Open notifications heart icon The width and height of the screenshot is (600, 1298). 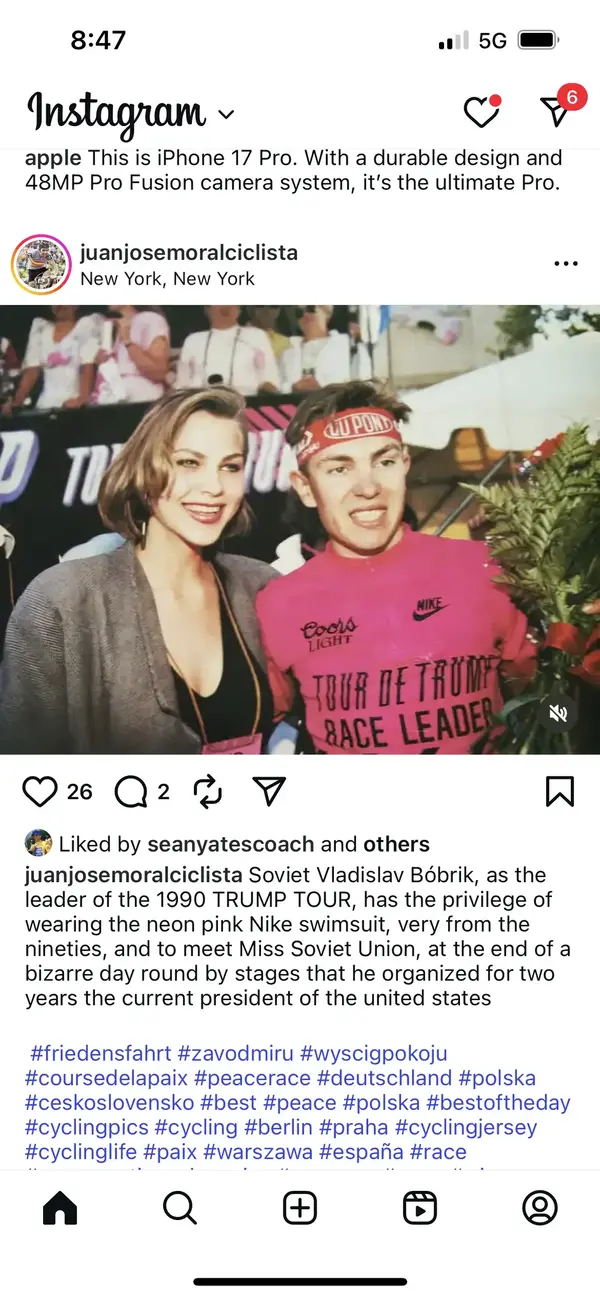pyautogui.click(x=481, y=111)
